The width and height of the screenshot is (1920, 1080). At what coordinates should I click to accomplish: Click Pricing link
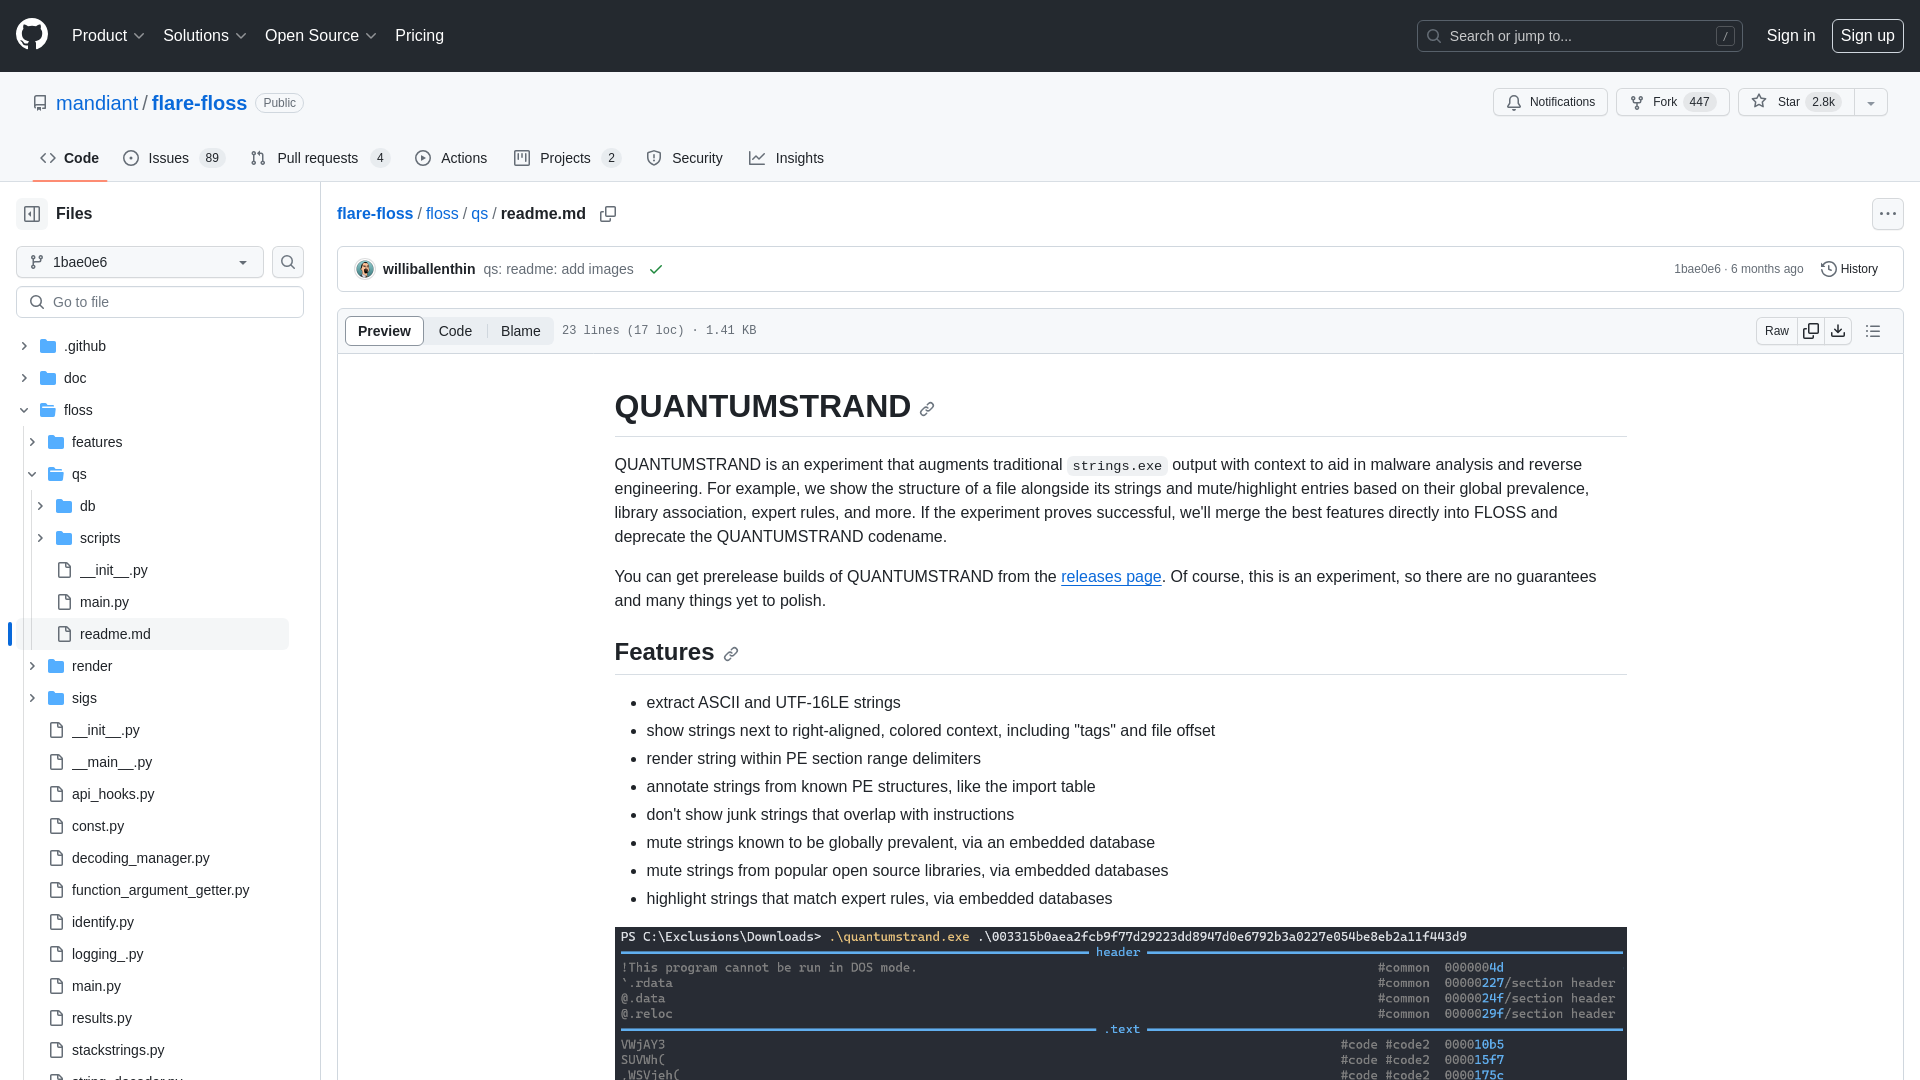[419, 36]
